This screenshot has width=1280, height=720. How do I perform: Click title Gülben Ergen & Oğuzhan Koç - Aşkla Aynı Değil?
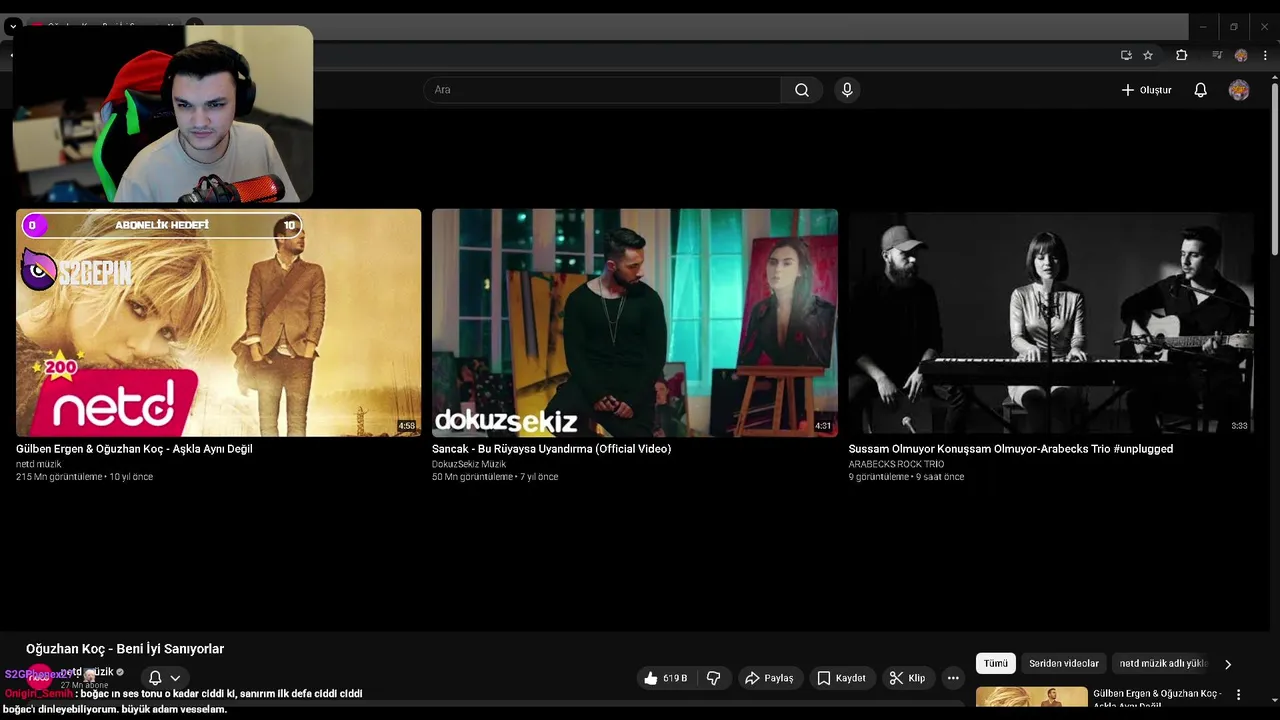pyautogui.click(x=134, y=449)
